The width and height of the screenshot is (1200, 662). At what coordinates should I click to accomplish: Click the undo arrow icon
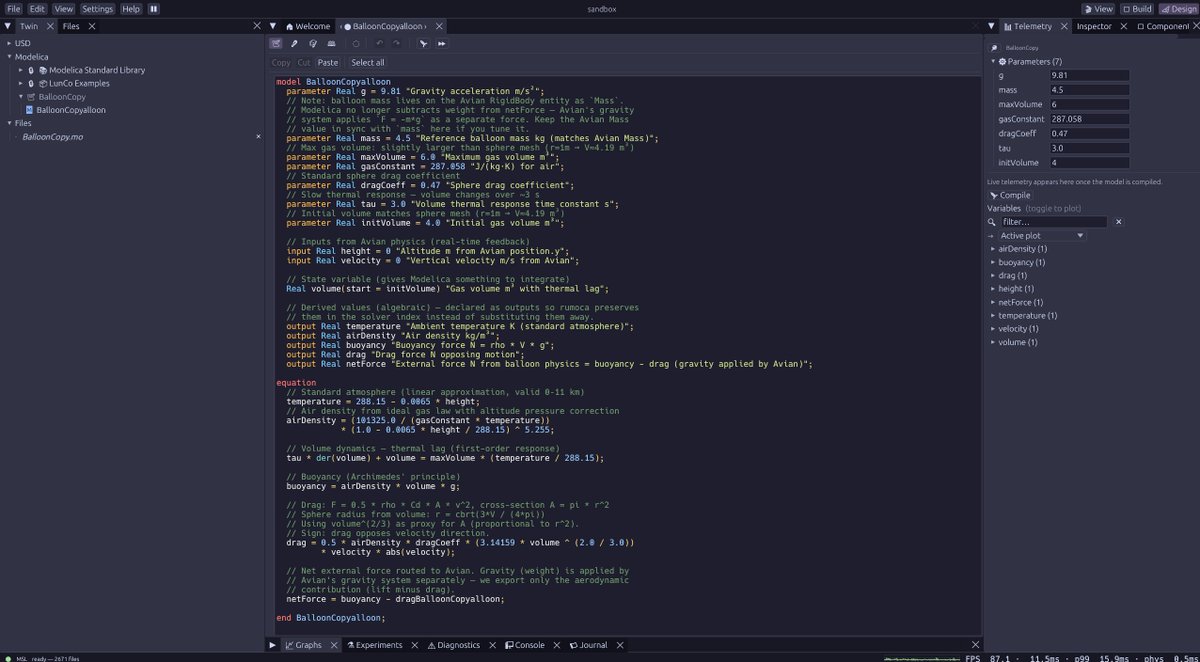[379, 43]
